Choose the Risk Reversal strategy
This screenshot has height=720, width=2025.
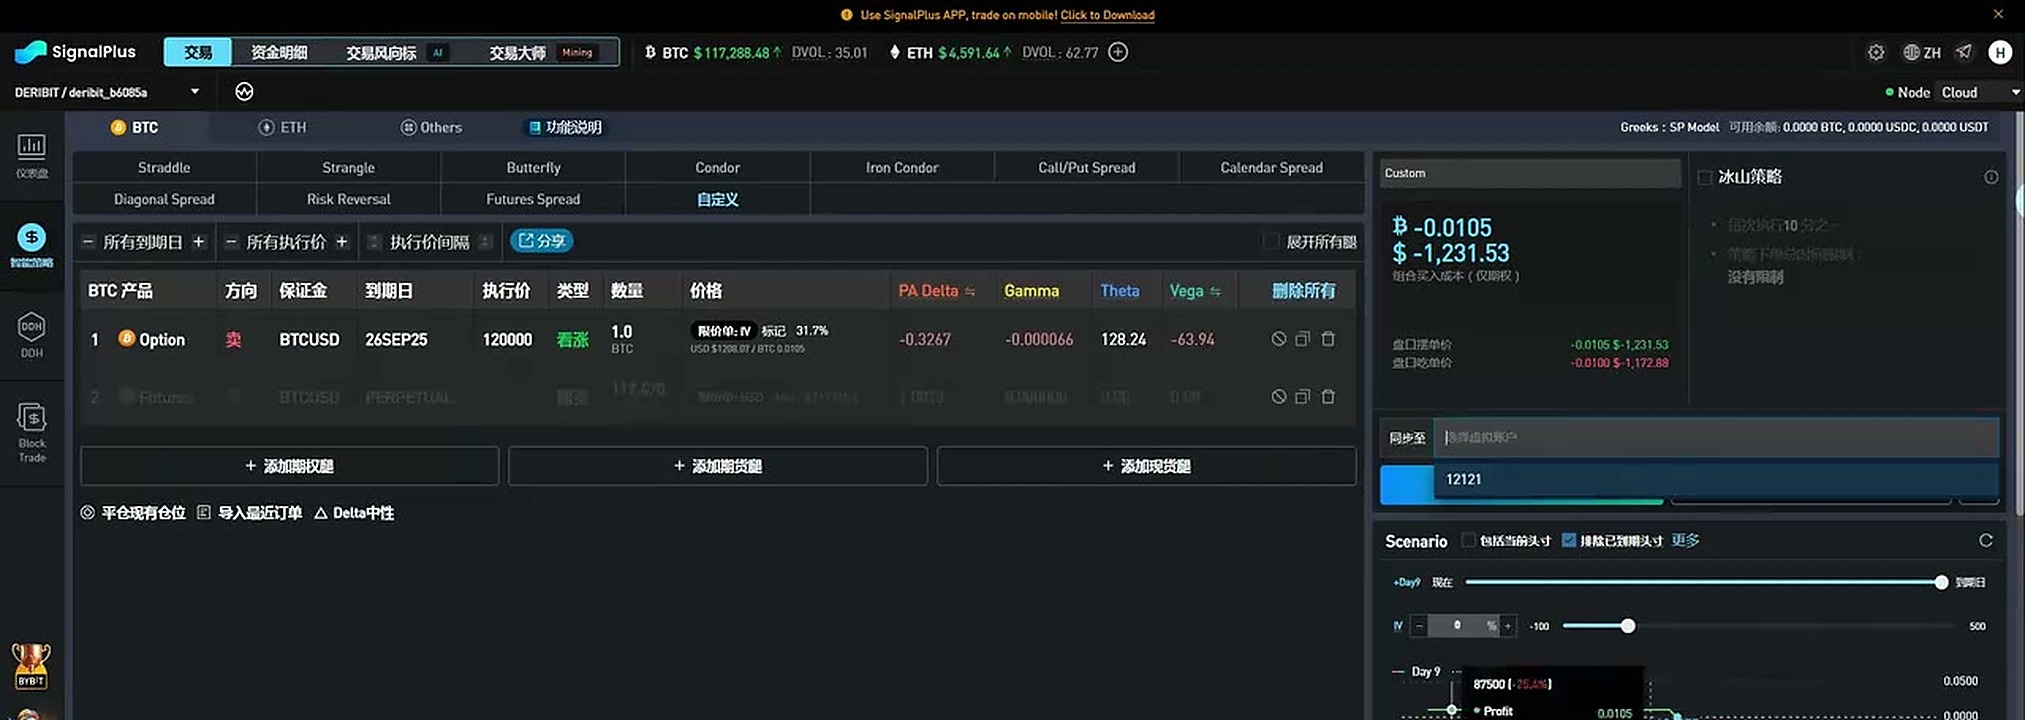point(348,199)
